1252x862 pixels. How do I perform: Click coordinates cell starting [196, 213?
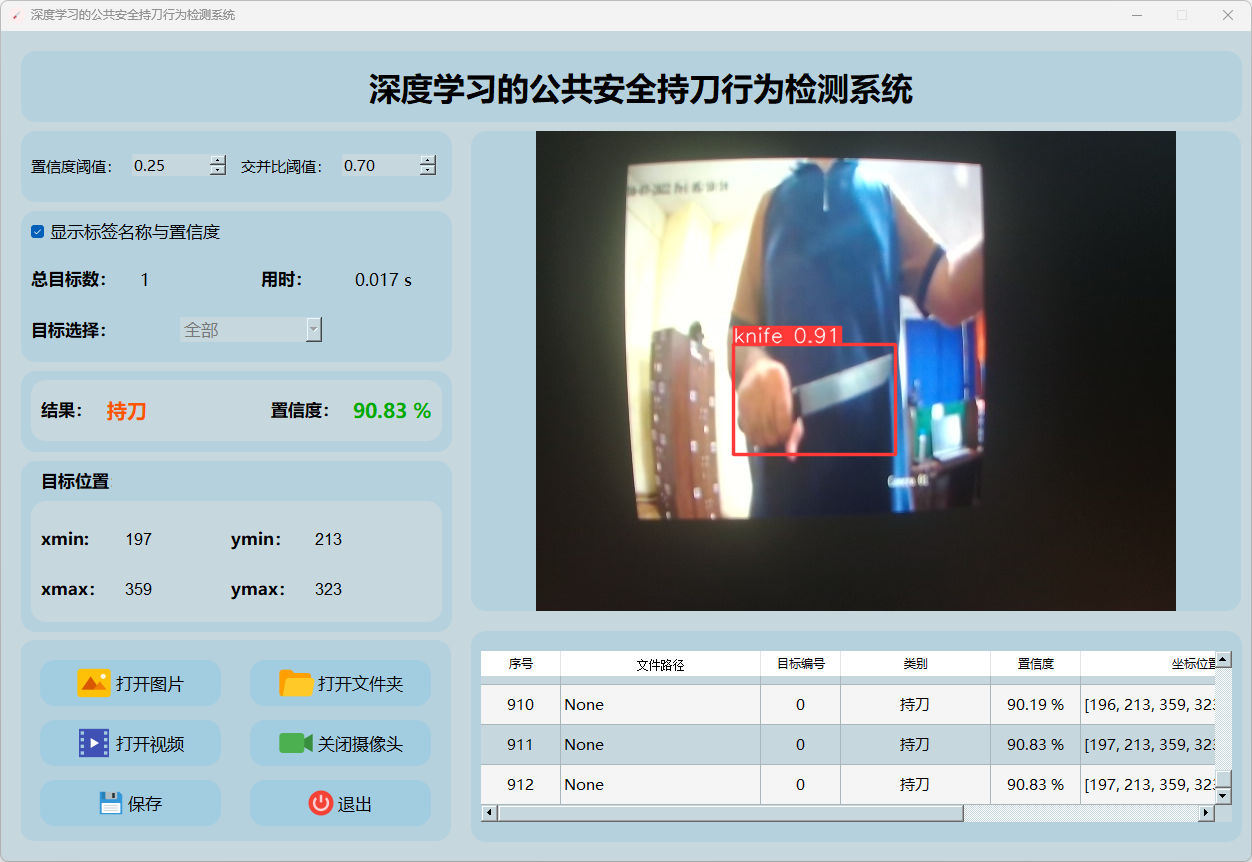(1148, 705)
